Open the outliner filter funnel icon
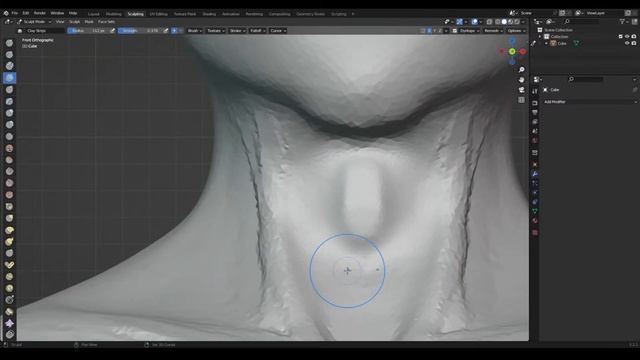 622,21
